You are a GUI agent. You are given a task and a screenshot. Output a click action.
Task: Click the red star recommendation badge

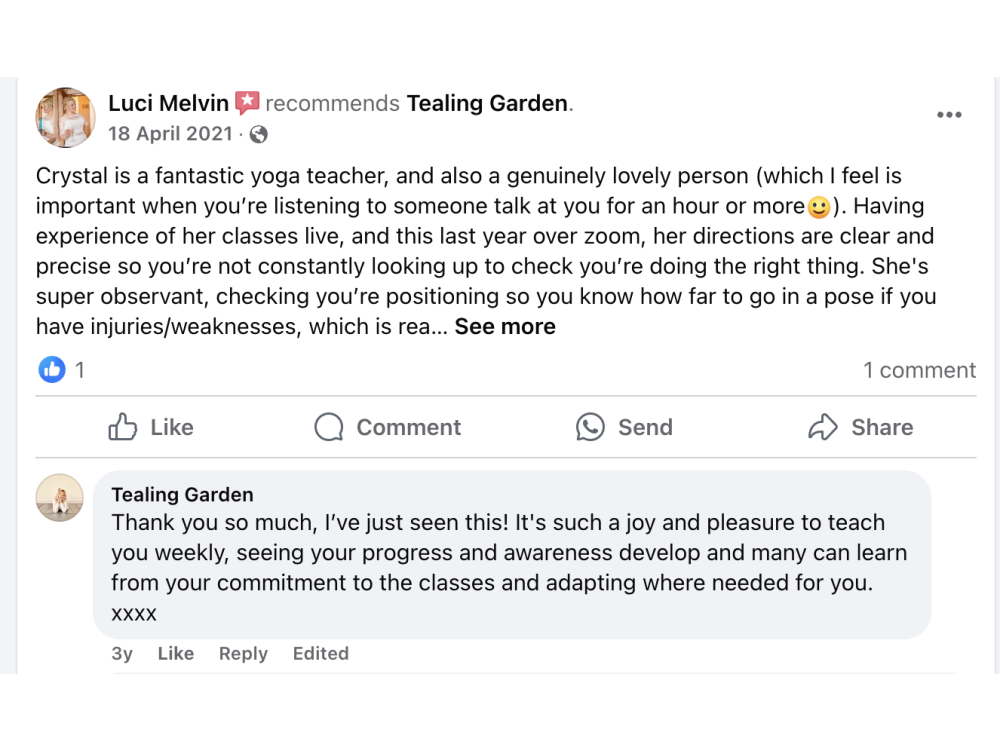tap(247, 103)
